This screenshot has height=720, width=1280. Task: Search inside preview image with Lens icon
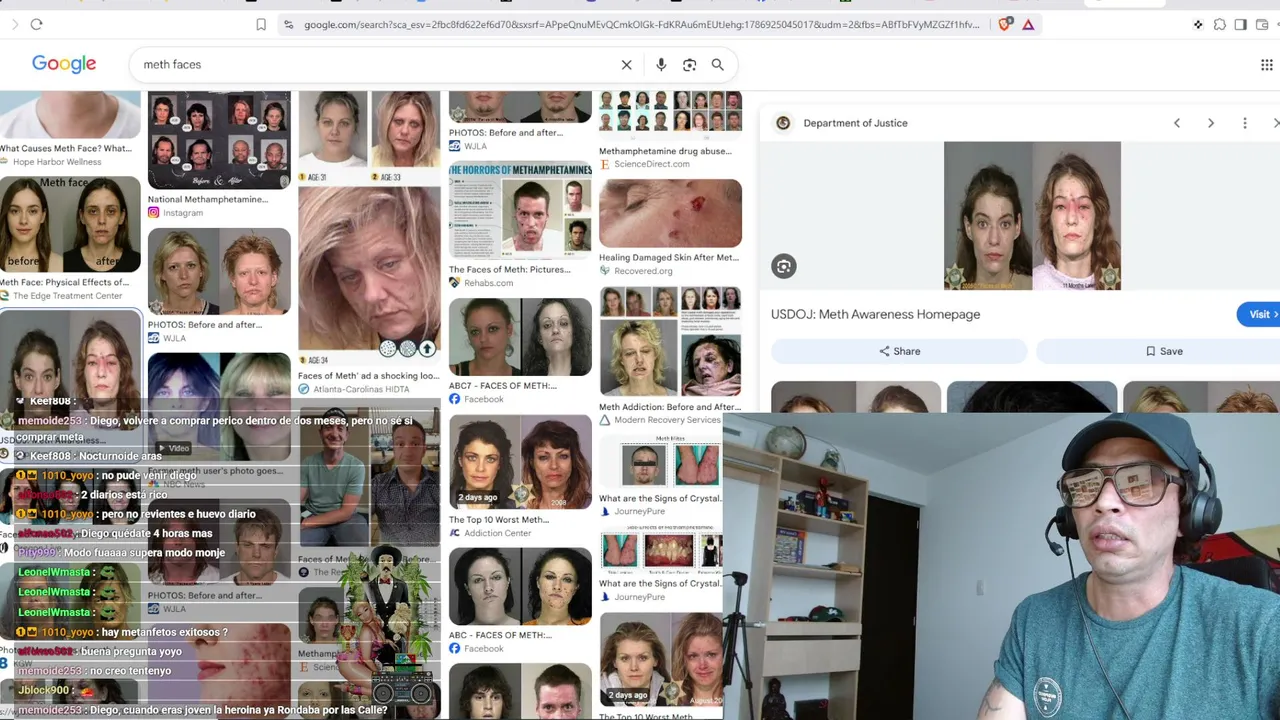click(783, 266)
